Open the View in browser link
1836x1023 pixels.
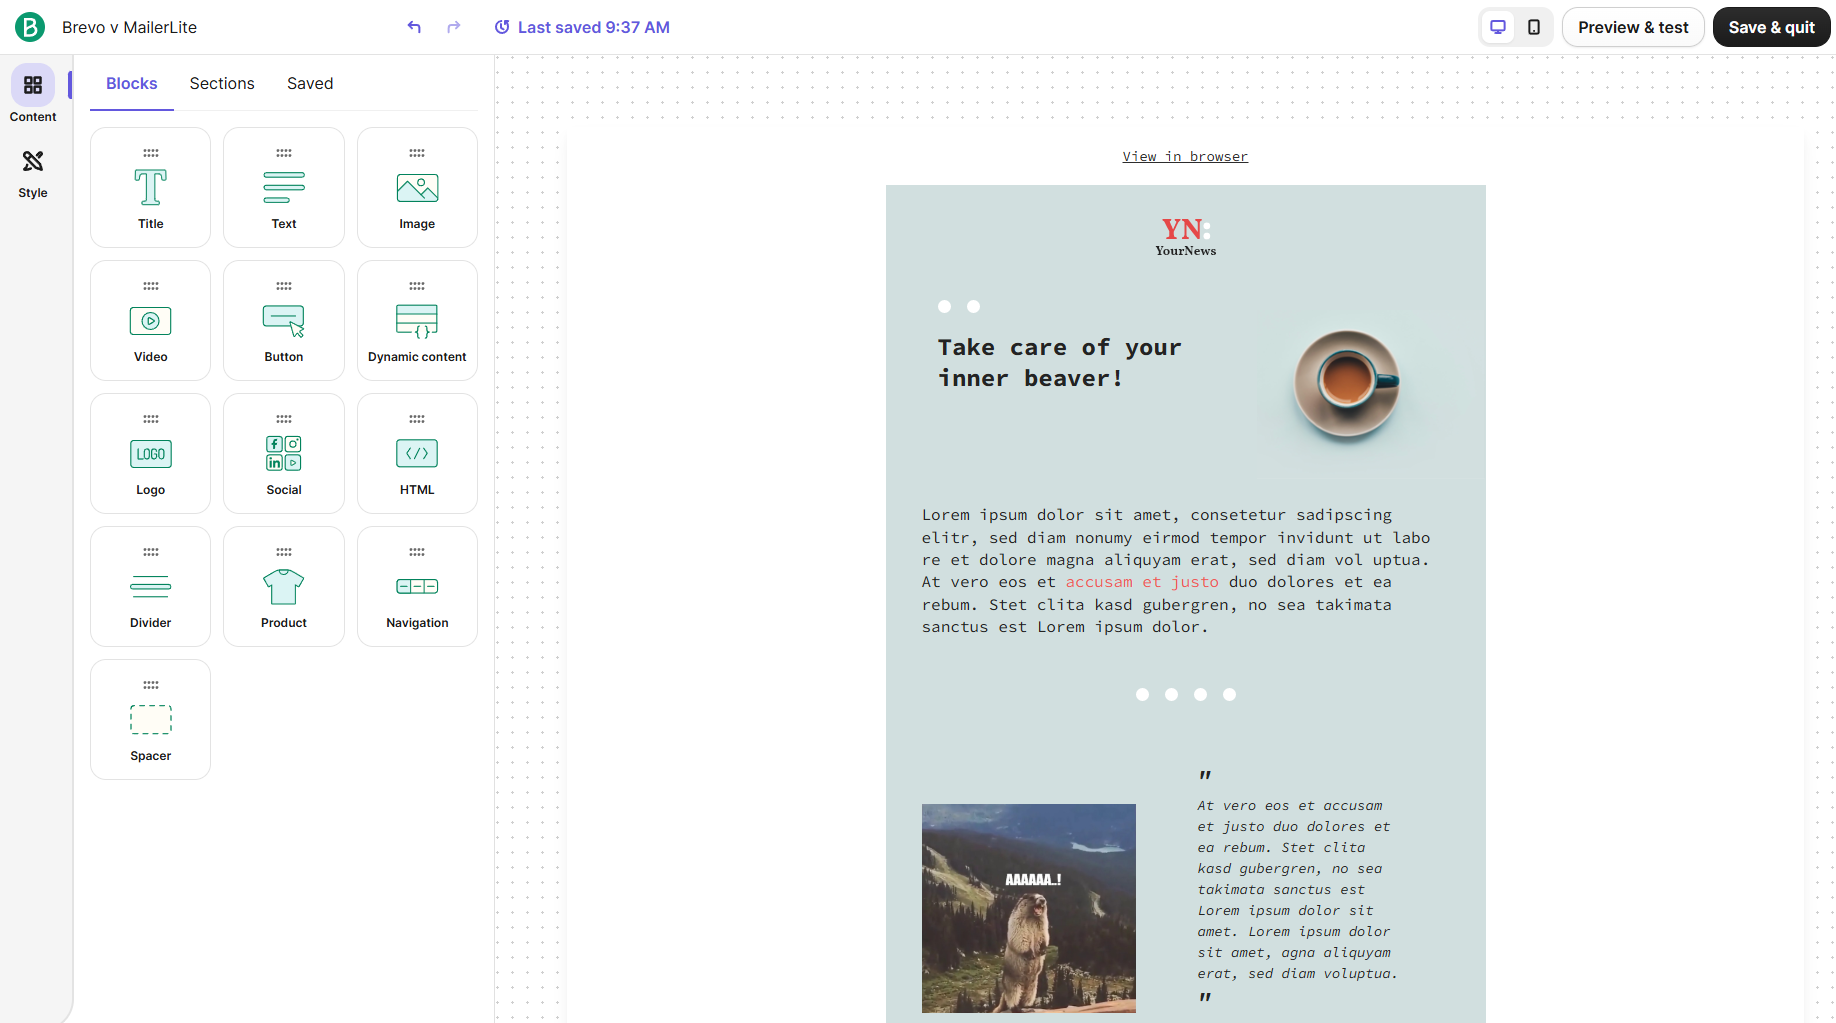coord(1185,157)
